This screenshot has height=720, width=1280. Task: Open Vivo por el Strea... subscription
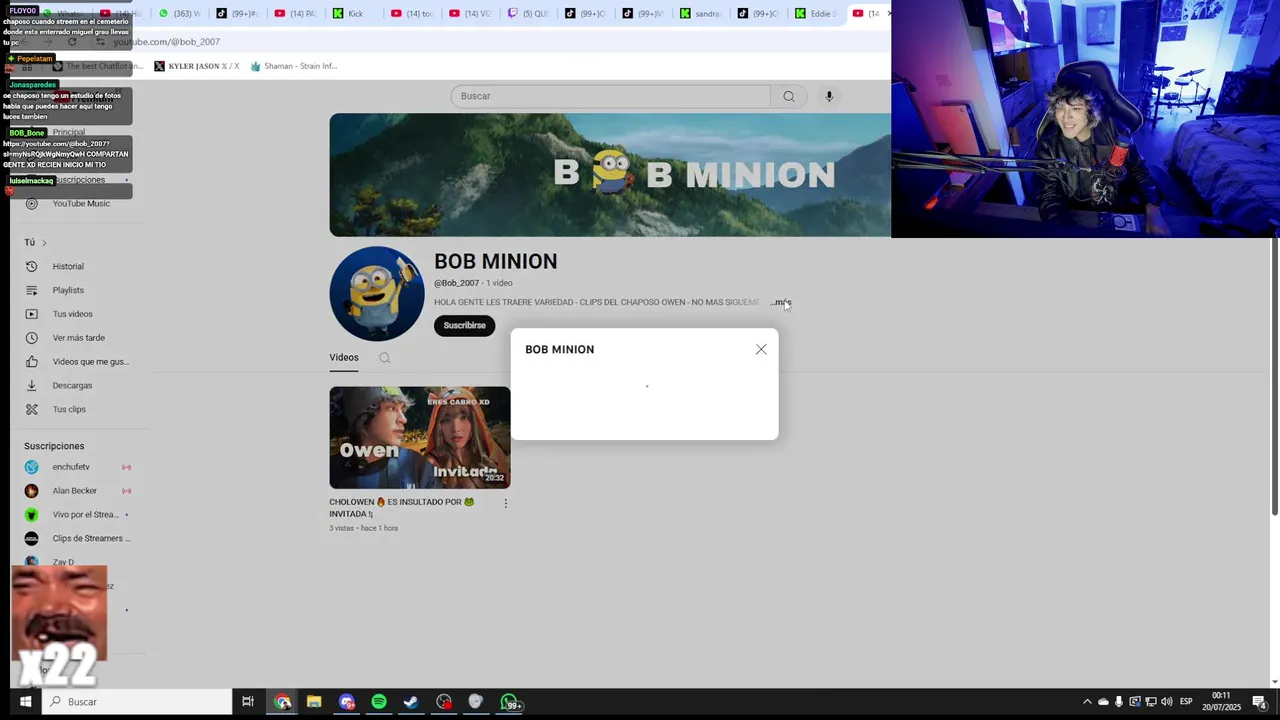[85, 515]
